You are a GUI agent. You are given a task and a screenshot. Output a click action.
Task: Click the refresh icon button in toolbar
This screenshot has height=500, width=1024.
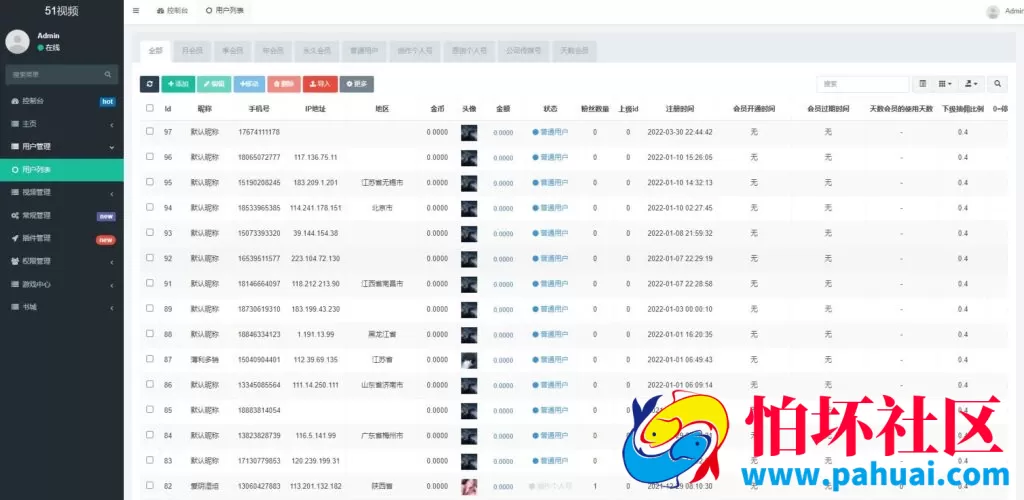click(150, 84)
